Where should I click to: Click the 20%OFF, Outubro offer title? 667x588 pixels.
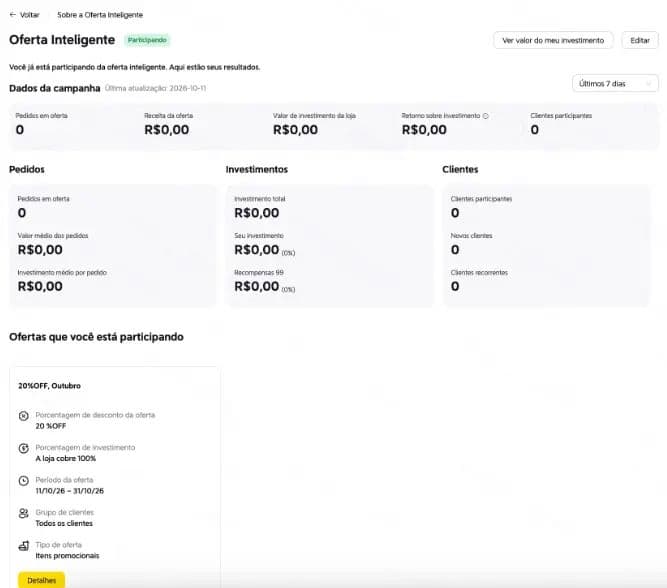pos(49,386)
